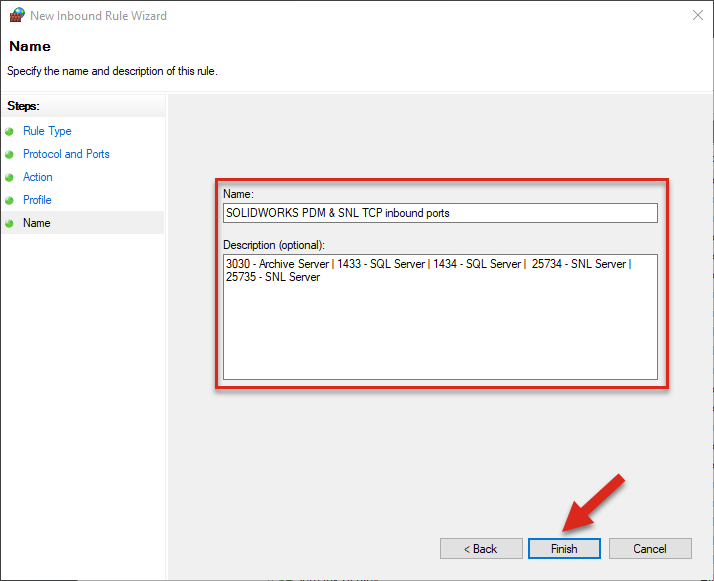The width and height of the screenshot is (714, 581).
Task: Click the Finish button
Action: (x=564, y=549)
